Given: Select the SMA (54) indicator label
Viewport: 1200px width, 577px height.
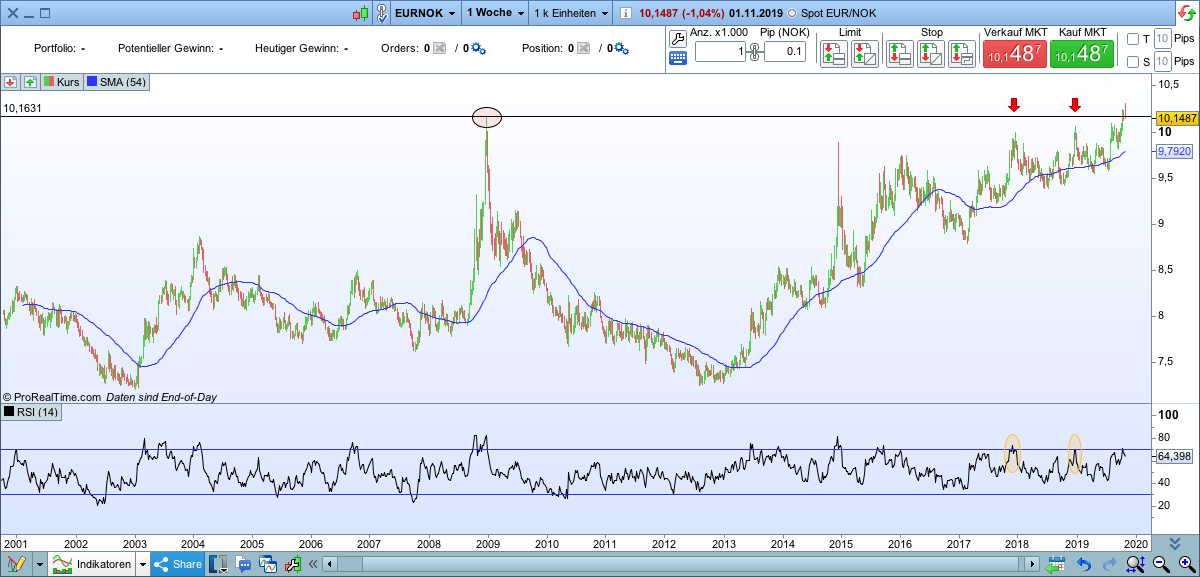Looking at the screenshot, I should [116, 82].
